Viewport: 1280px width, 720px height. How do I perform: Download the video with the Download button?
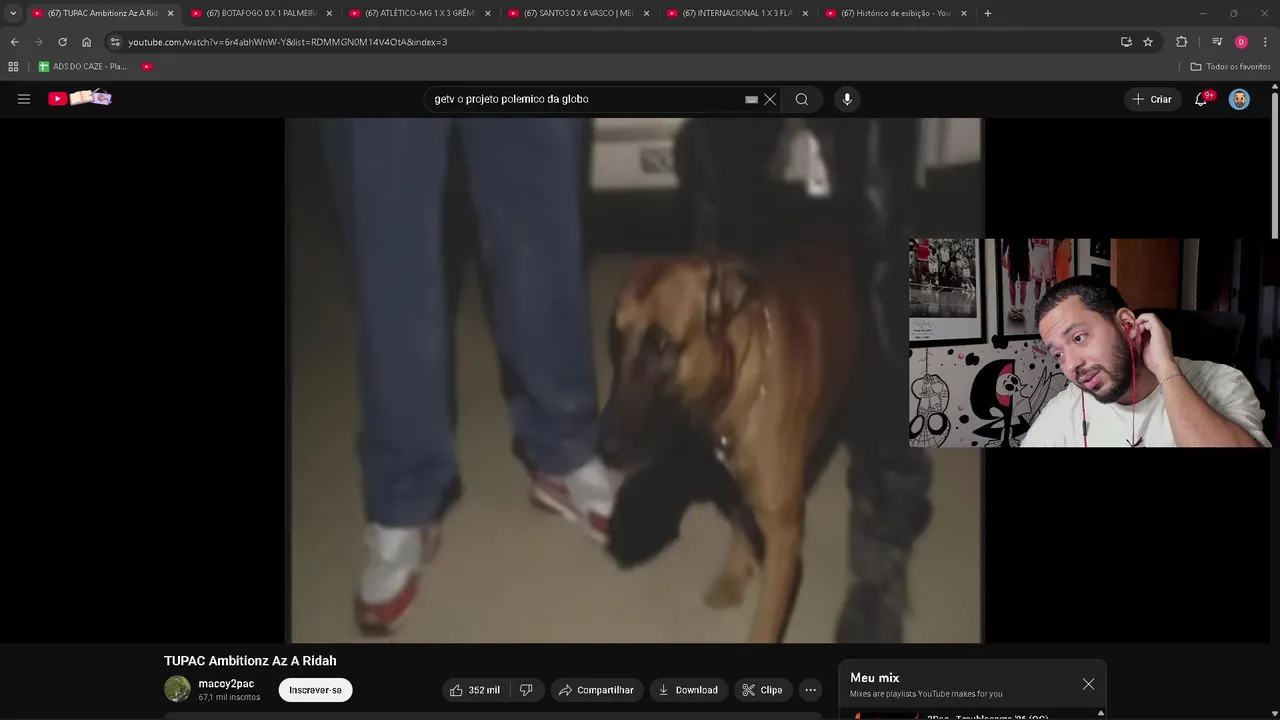coord(688,690)
